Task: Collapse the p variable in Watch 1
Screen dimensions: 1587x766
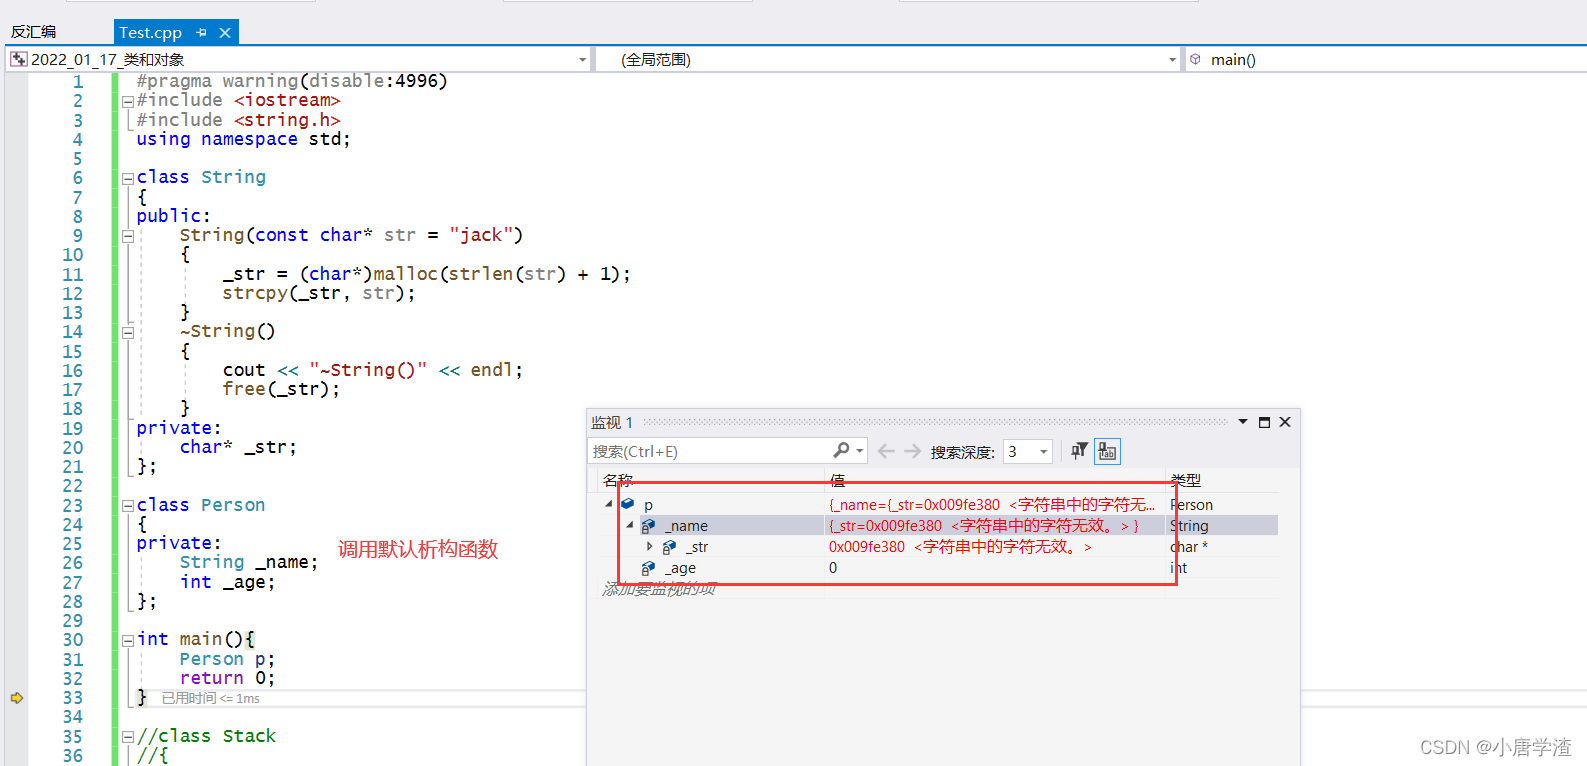Action: pyautogui.click(x=609, y=504)
